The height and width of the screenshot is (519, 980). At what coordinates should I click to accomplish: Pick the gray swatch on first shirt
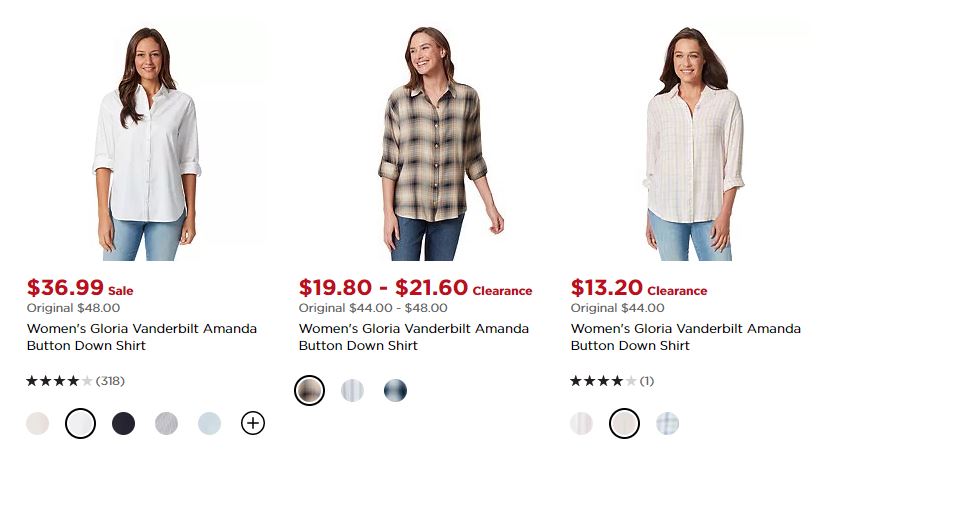(166, 424)
